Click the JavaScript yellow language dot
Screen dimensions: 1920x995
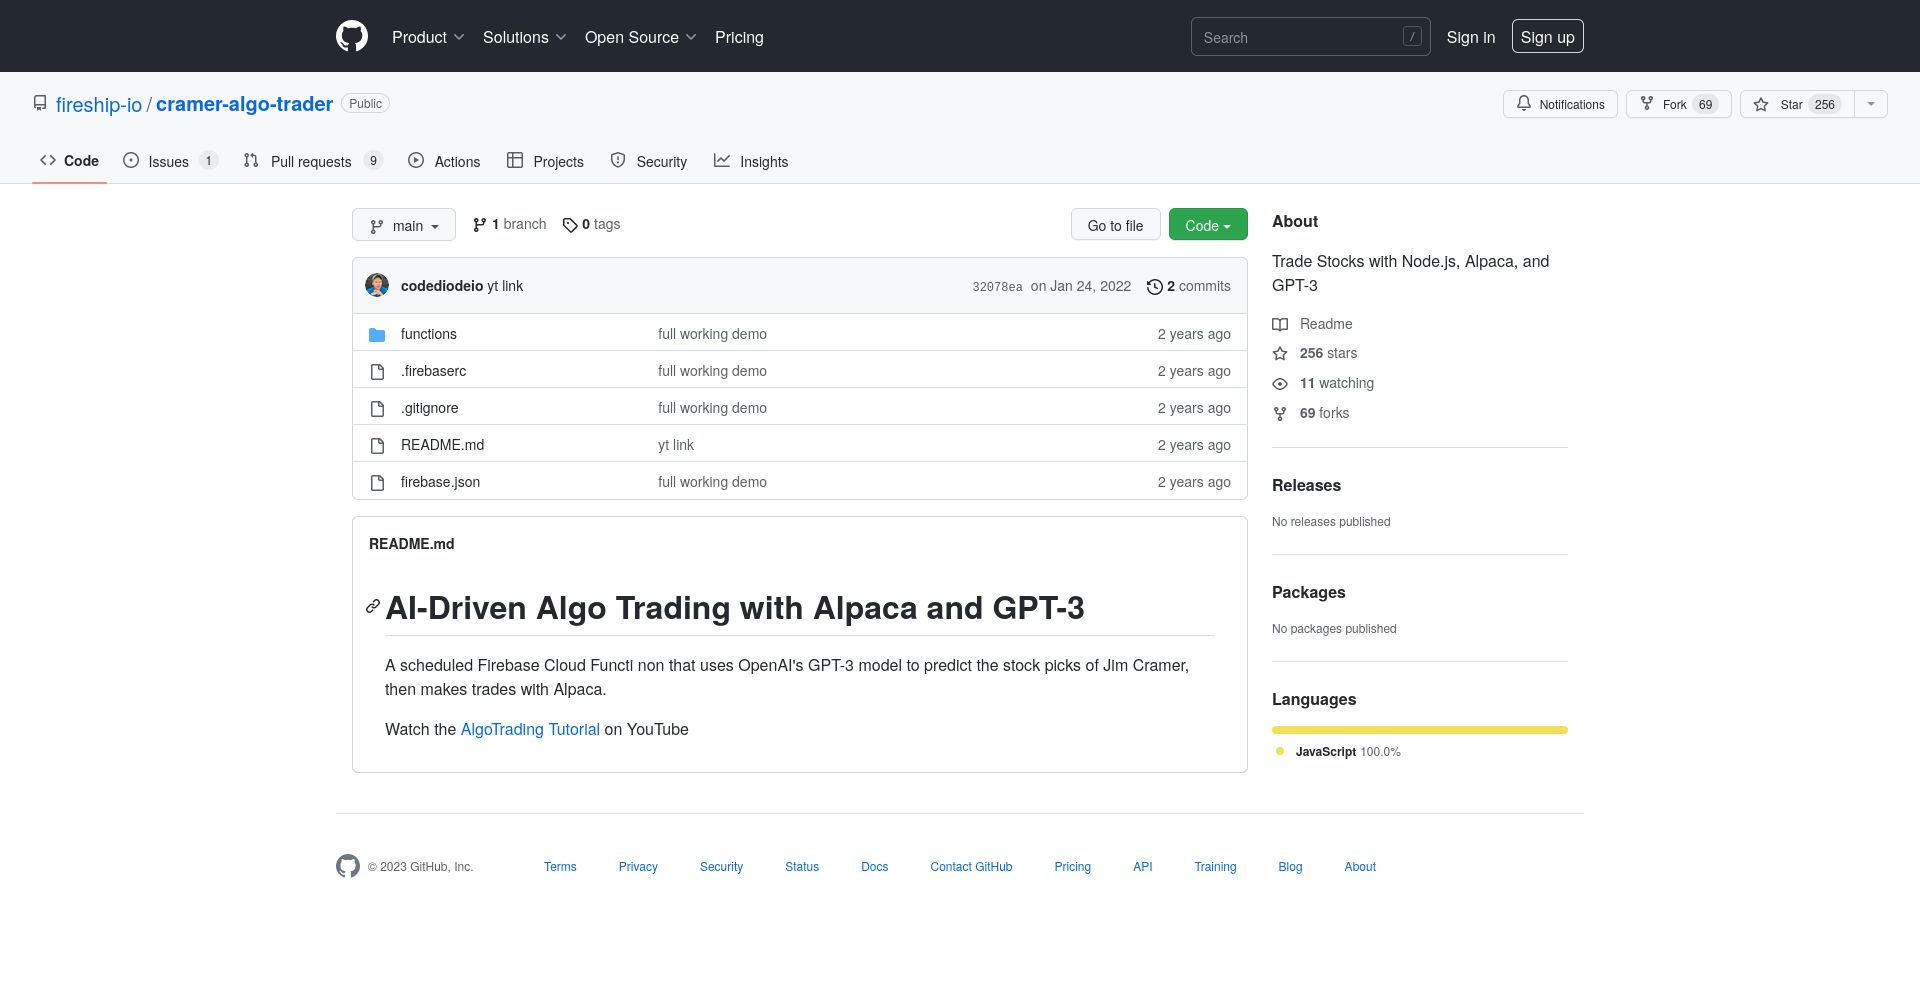click(1280, 751)
